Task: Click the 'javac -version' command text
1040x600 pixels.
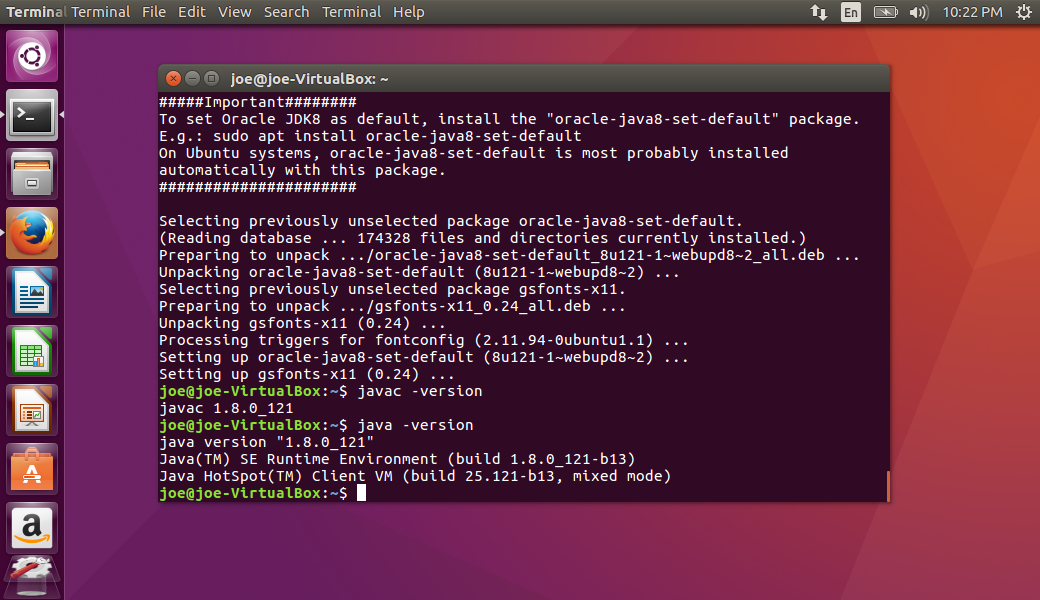Action: coord(420,391)
